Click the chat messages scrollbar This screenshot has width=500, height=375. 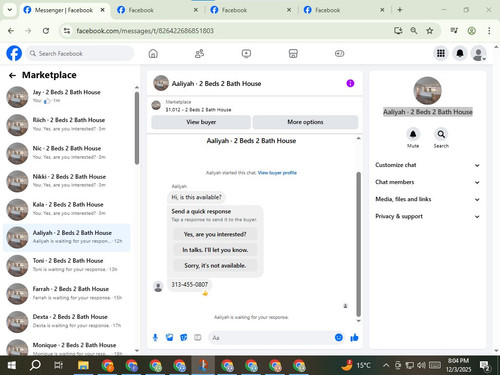pyautogui.click(x=359, y=244)
